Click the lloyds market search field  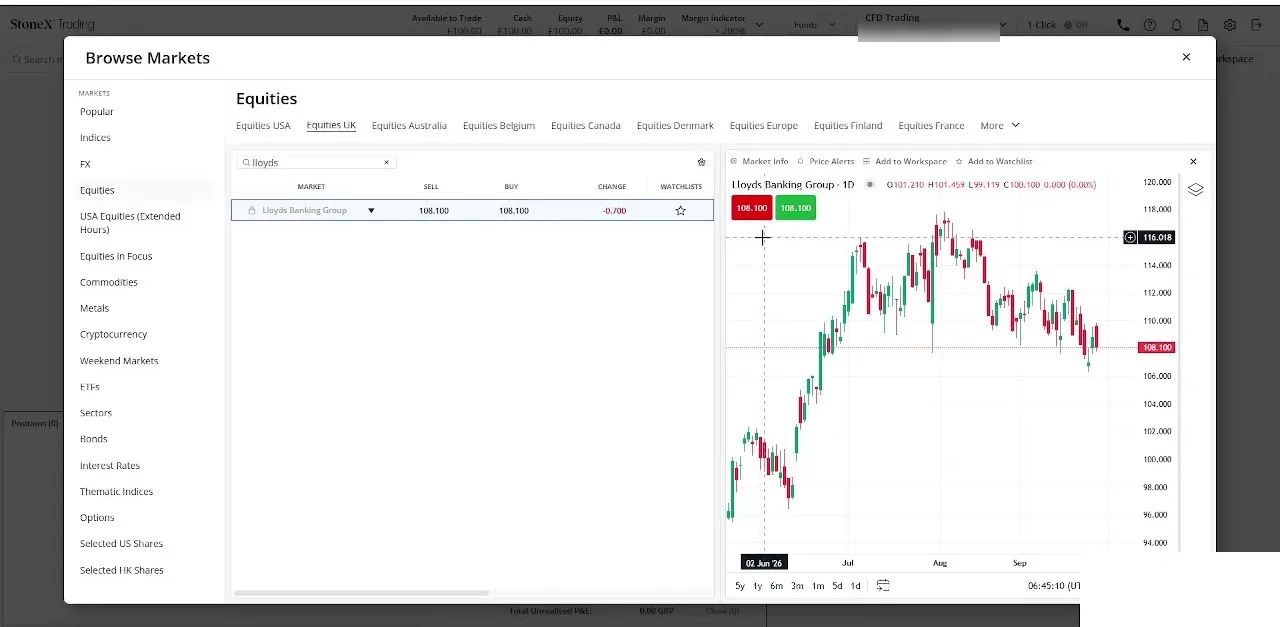[x=316, y=162]
